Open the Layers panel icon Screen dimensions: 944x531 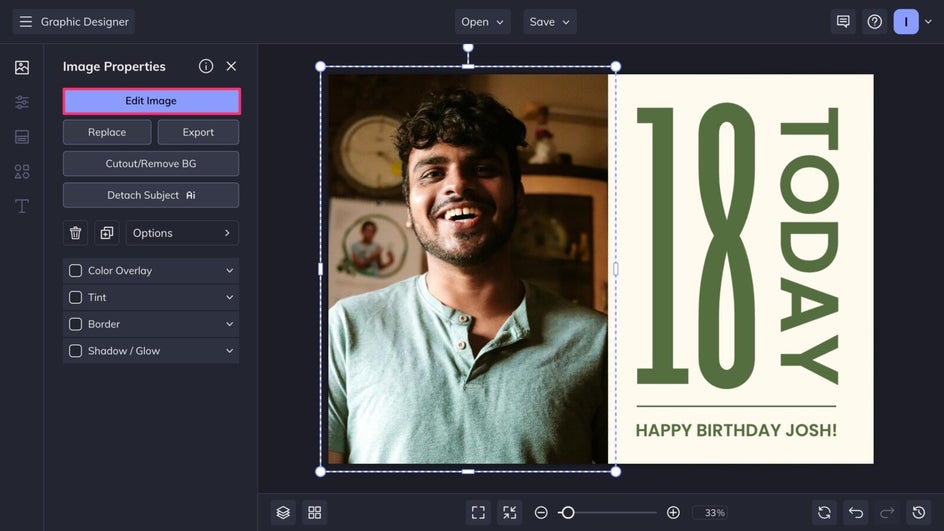click(x=283, y=512)
